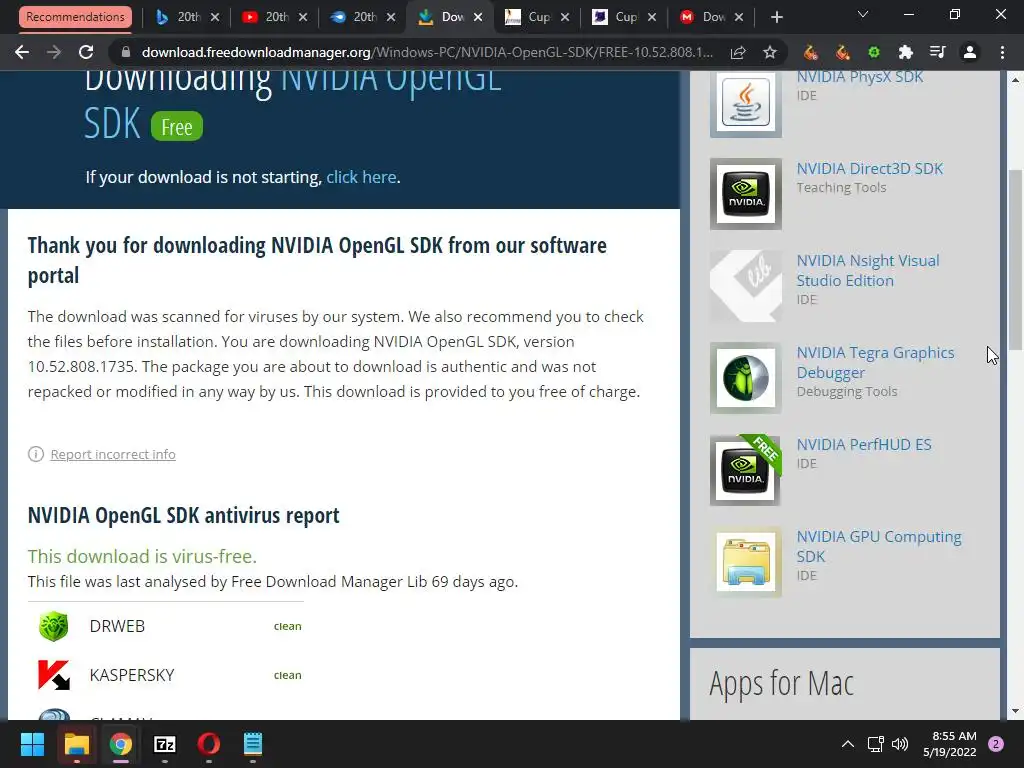Click the Report incorrect info link
This screenshot has height=768, width=1024.
(x=113, y=455)
